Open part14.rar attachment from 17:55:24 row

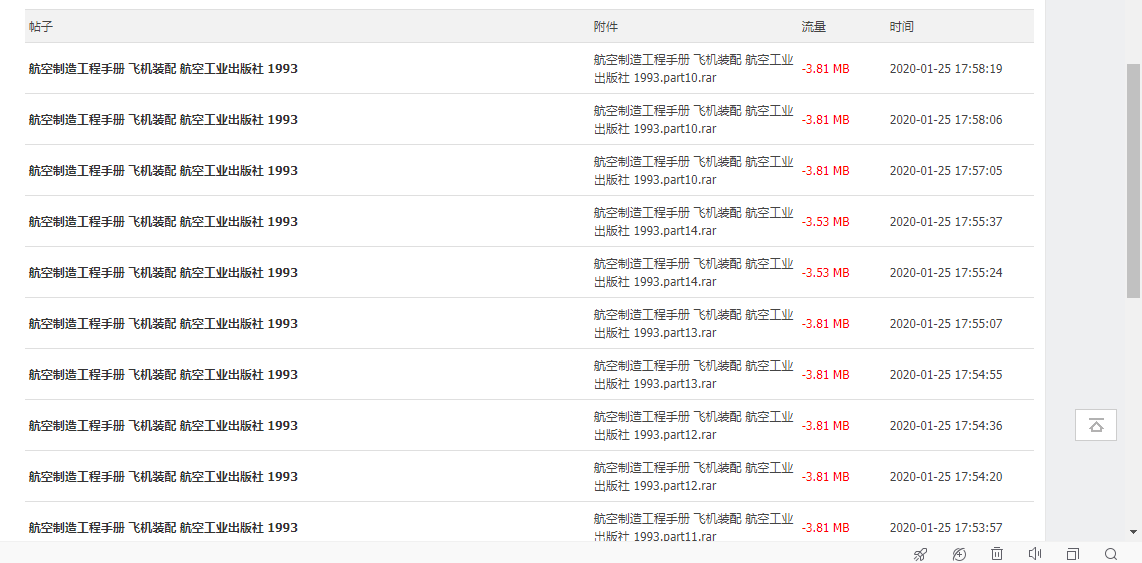click(693, 273)
